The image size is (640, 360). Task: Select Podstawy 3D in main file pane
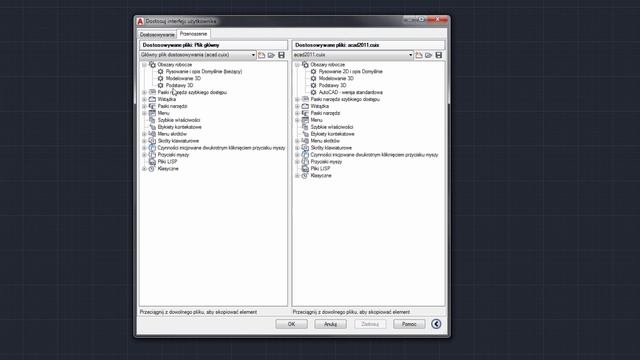[179, 85]
